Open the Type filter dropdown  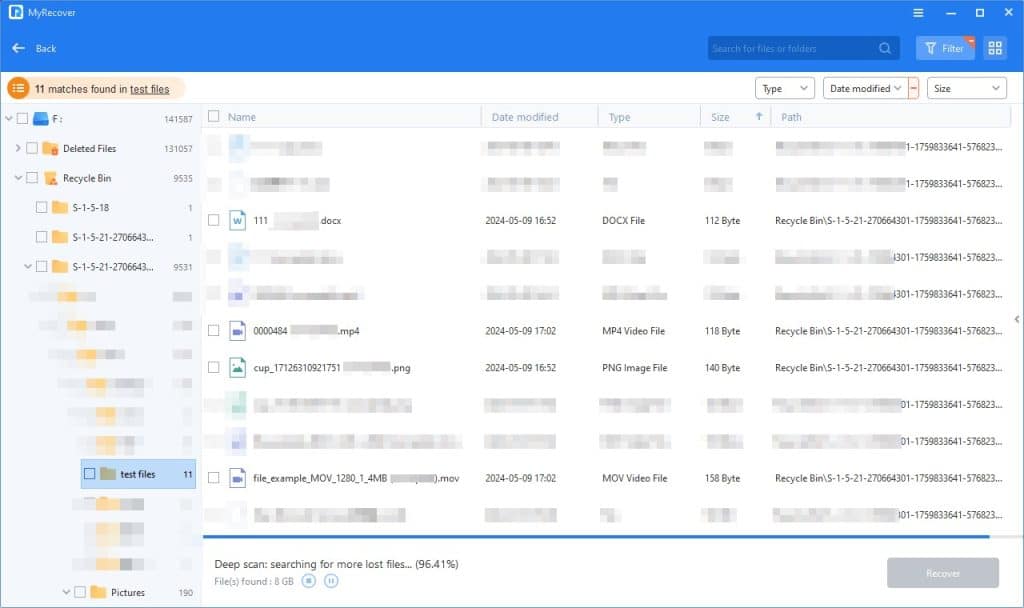coord(784,88)
